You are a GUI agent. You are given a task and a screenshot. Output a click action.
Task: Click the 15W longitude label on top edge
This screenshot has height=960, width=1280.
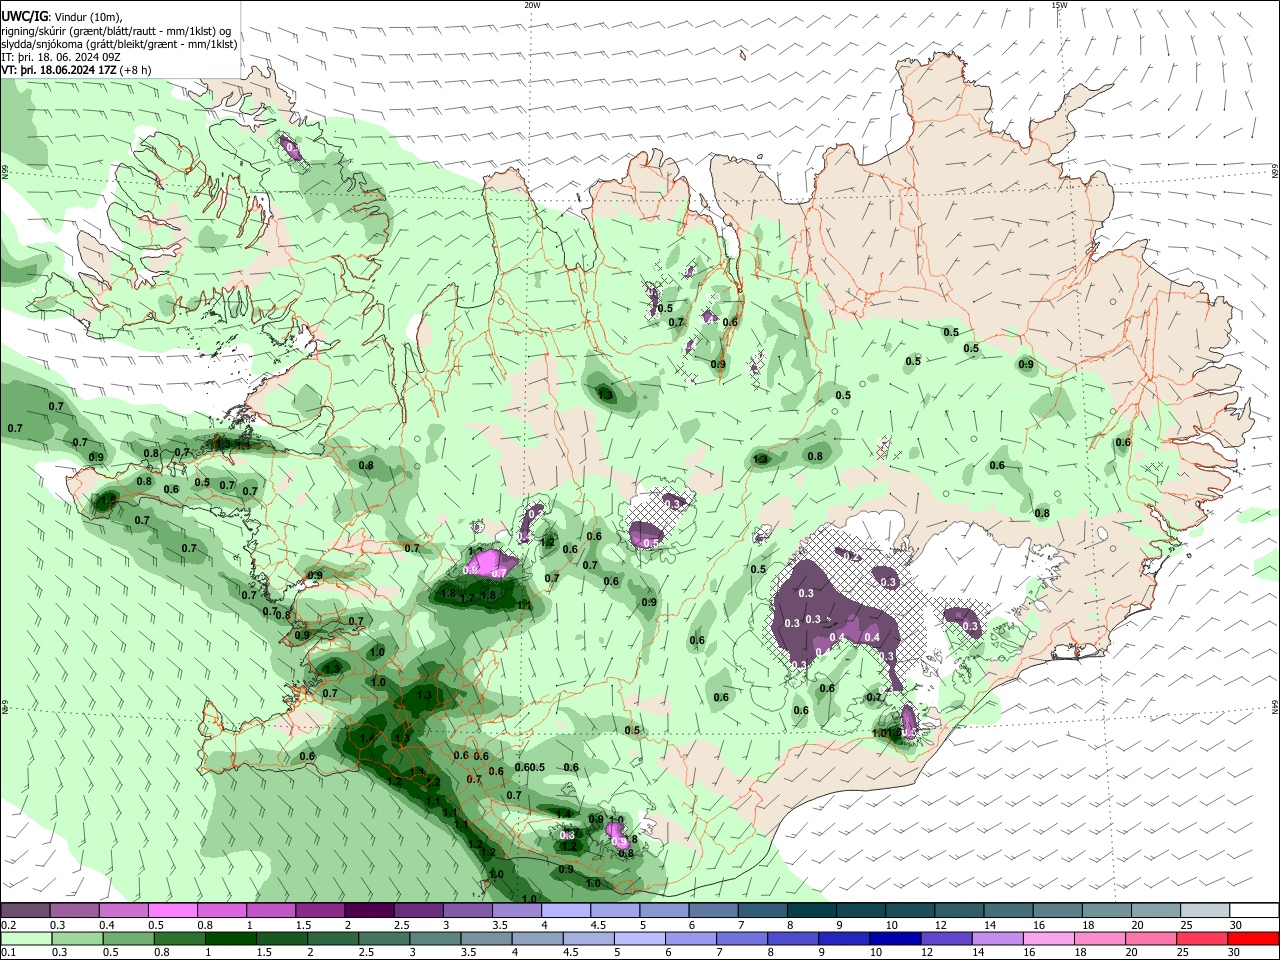coord(1059,5)
